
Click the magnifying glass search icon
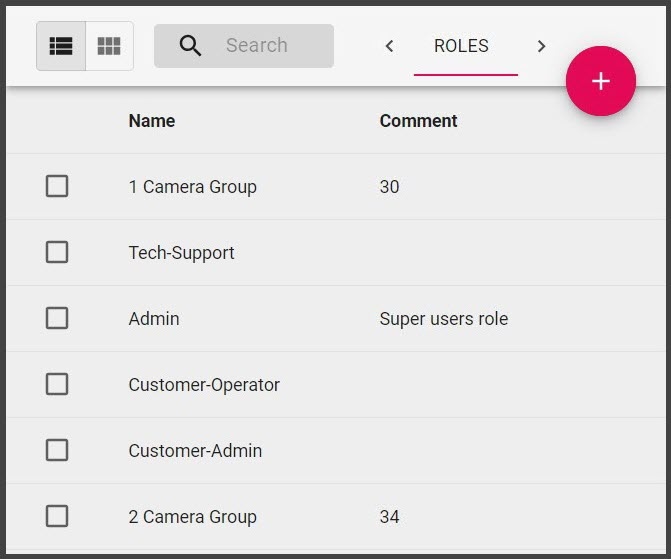pyautogui.click(x=190, y=46)
